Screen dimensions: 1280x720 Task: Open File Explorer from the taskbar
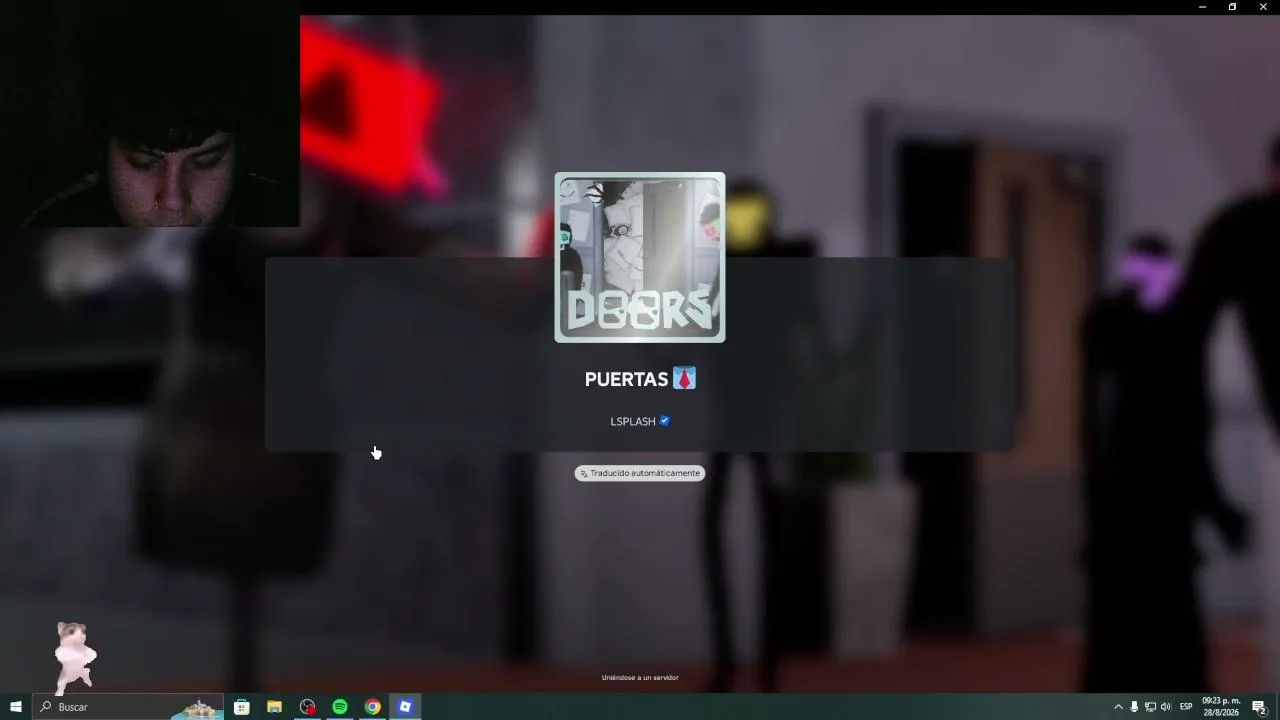[x=274, y=707]
